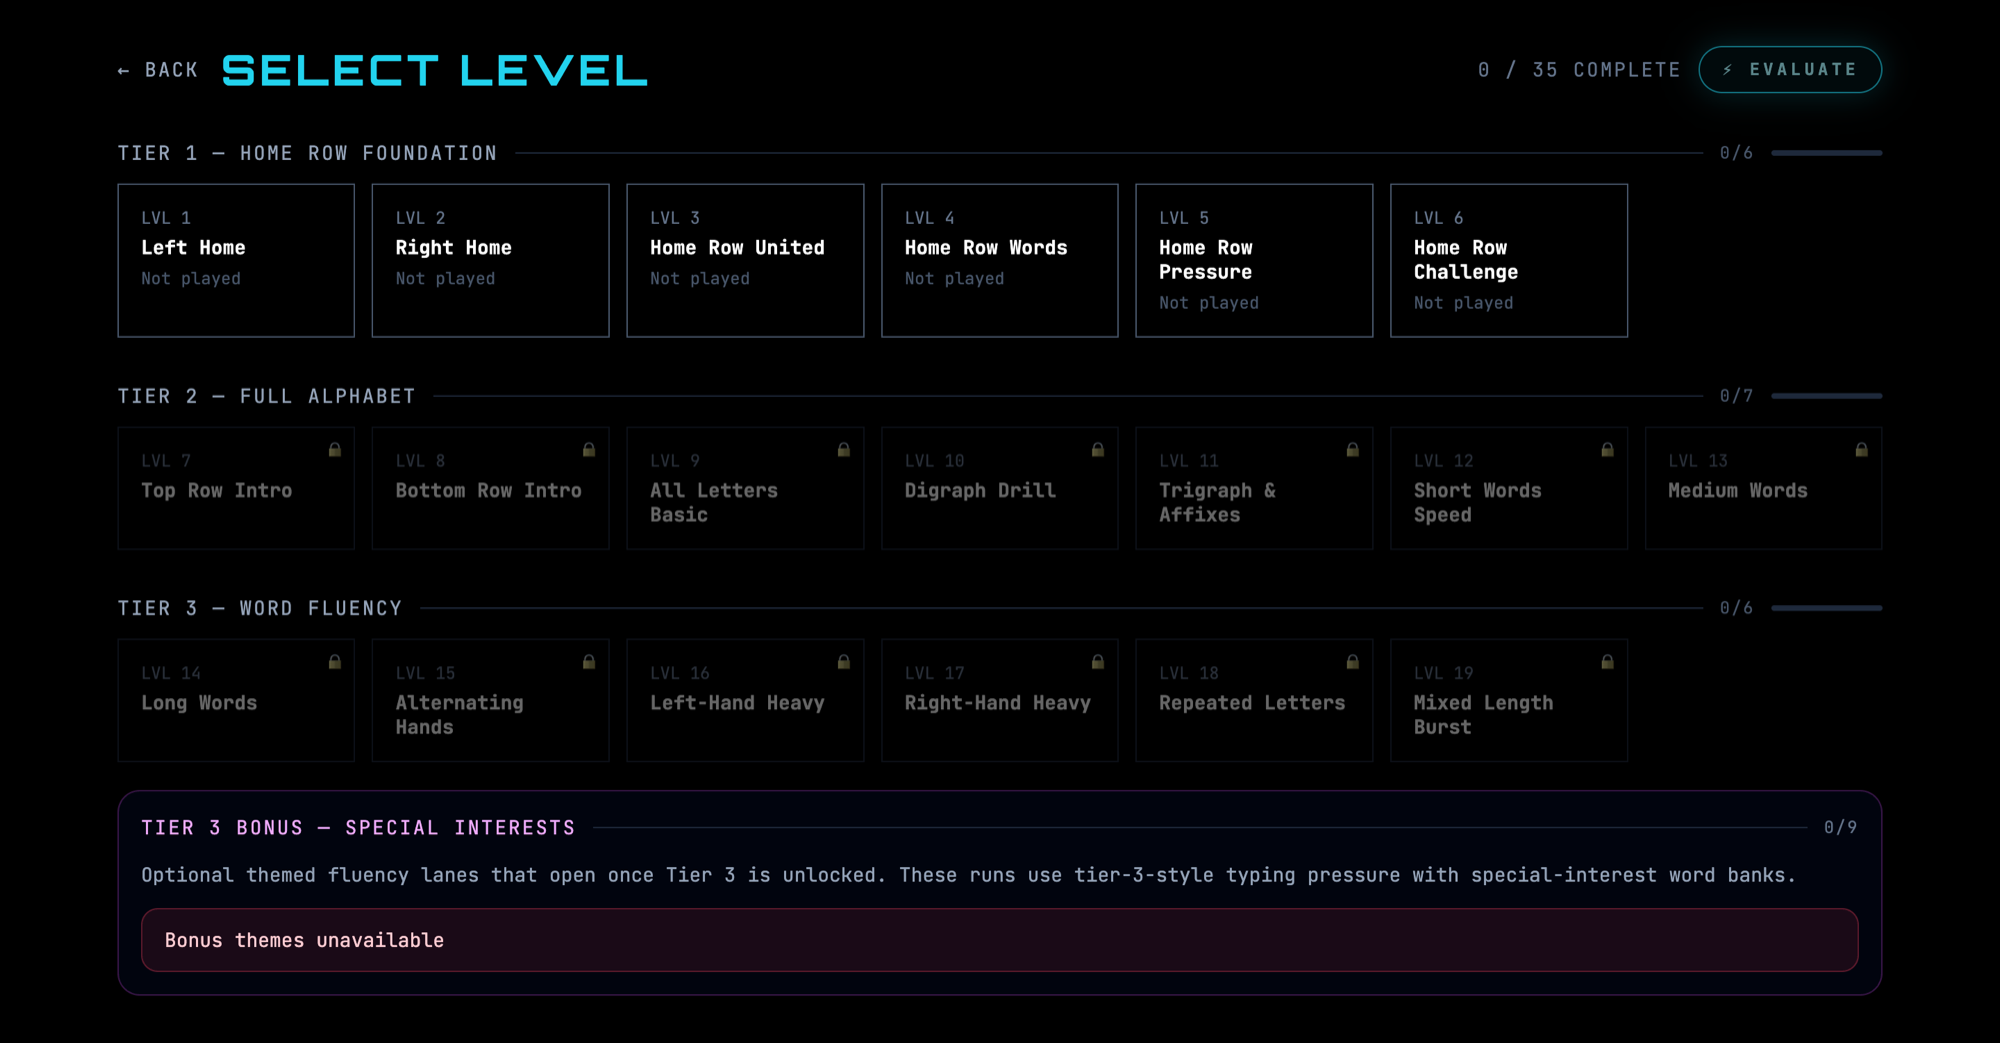Click Tier 2 Full Alphabet heading

click(x=267, y=396)
